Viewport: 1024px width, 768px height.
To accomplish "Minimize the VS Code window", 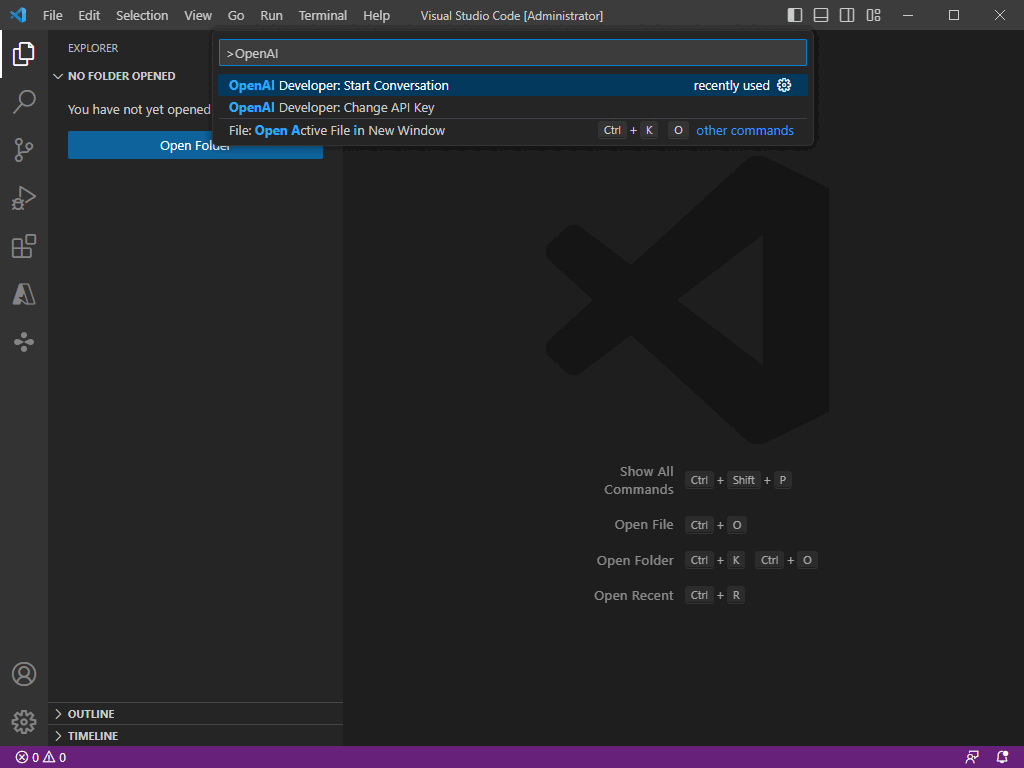I will click(x=908, y=15).
